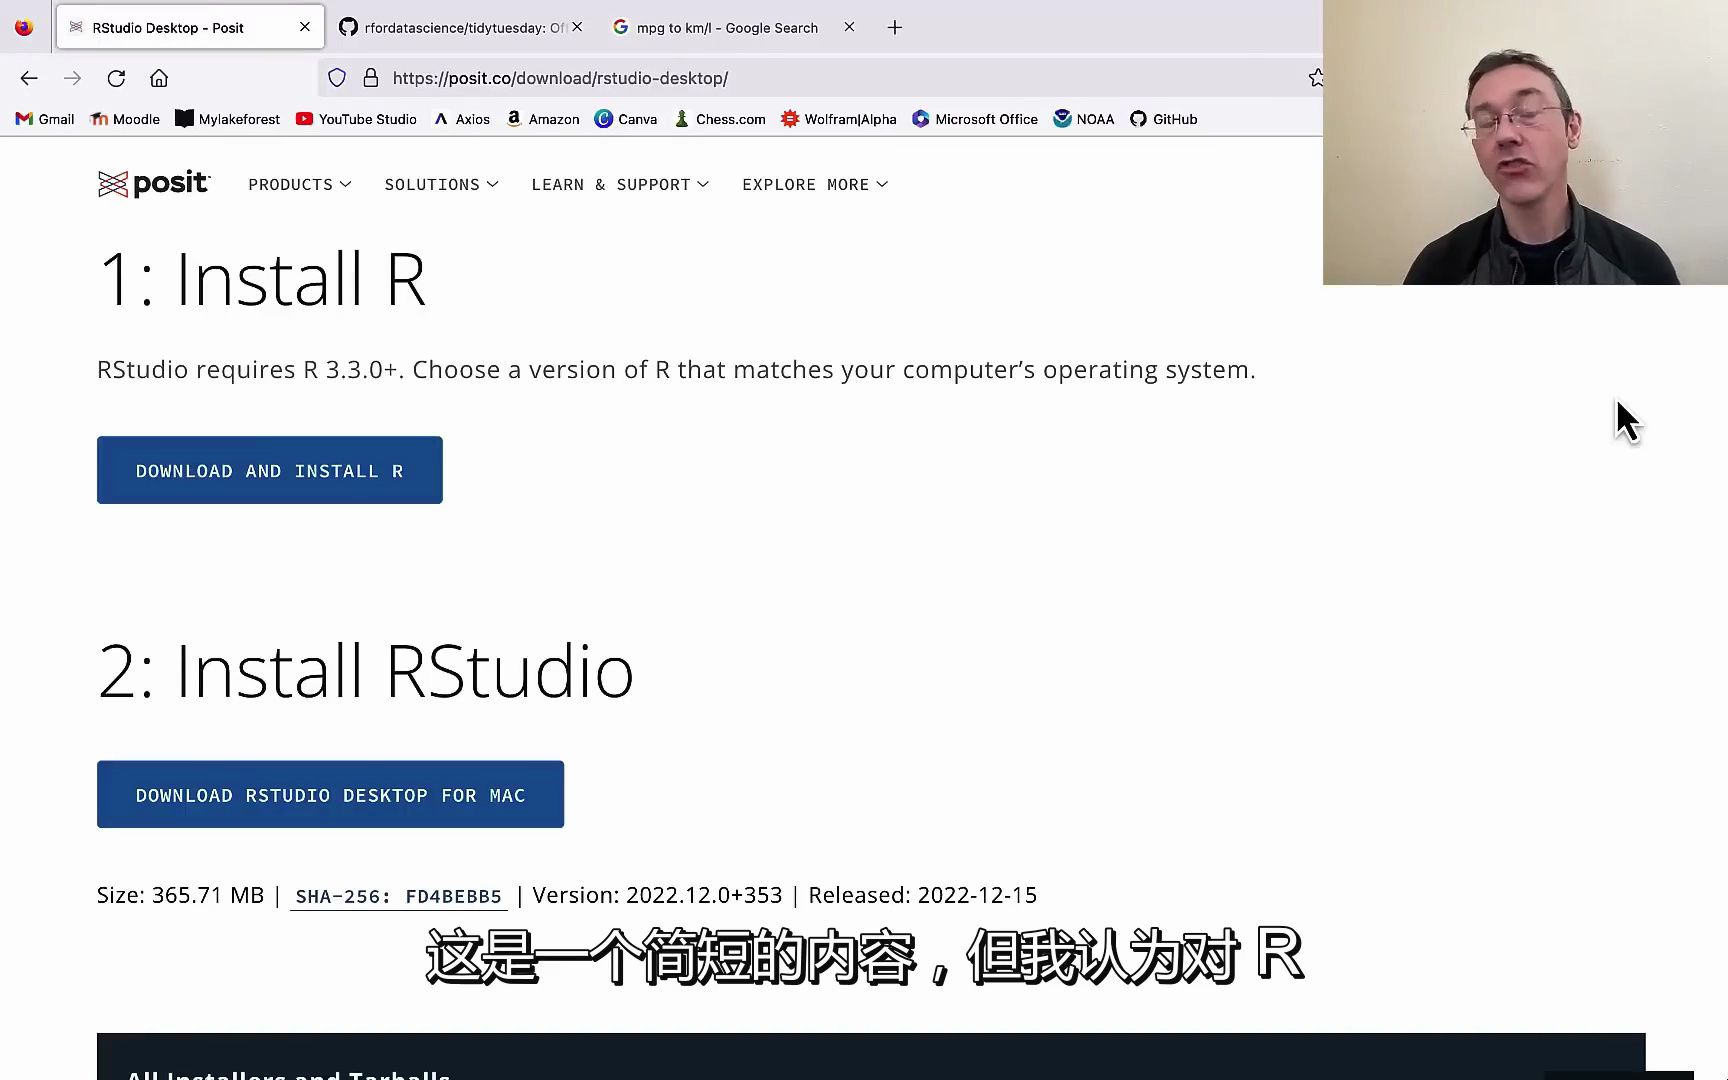The image size is (1728, 1080).
Task: Click the Firefox app icon
Action: click(24, 27)
